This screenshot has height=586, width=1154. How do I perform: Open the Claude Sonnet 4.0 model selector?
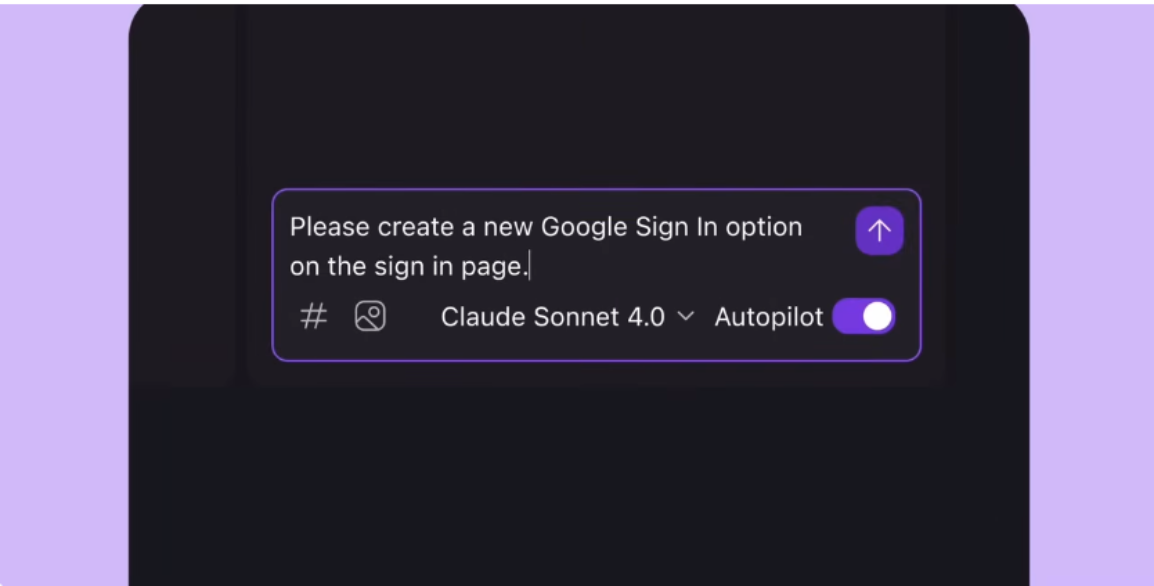(567, 317)
